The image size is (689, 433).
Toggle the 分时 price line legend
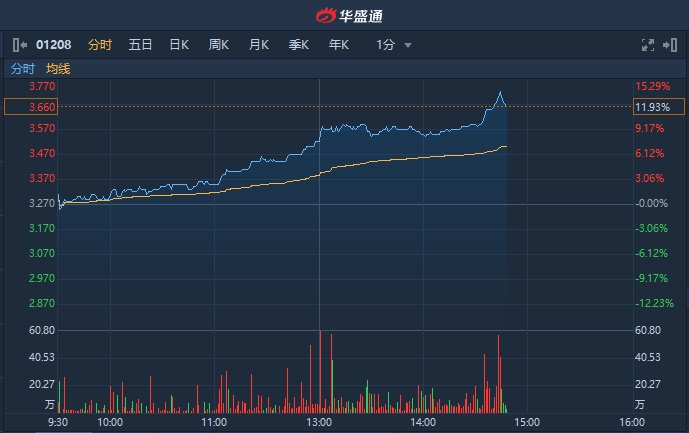[x=22, y=69]
